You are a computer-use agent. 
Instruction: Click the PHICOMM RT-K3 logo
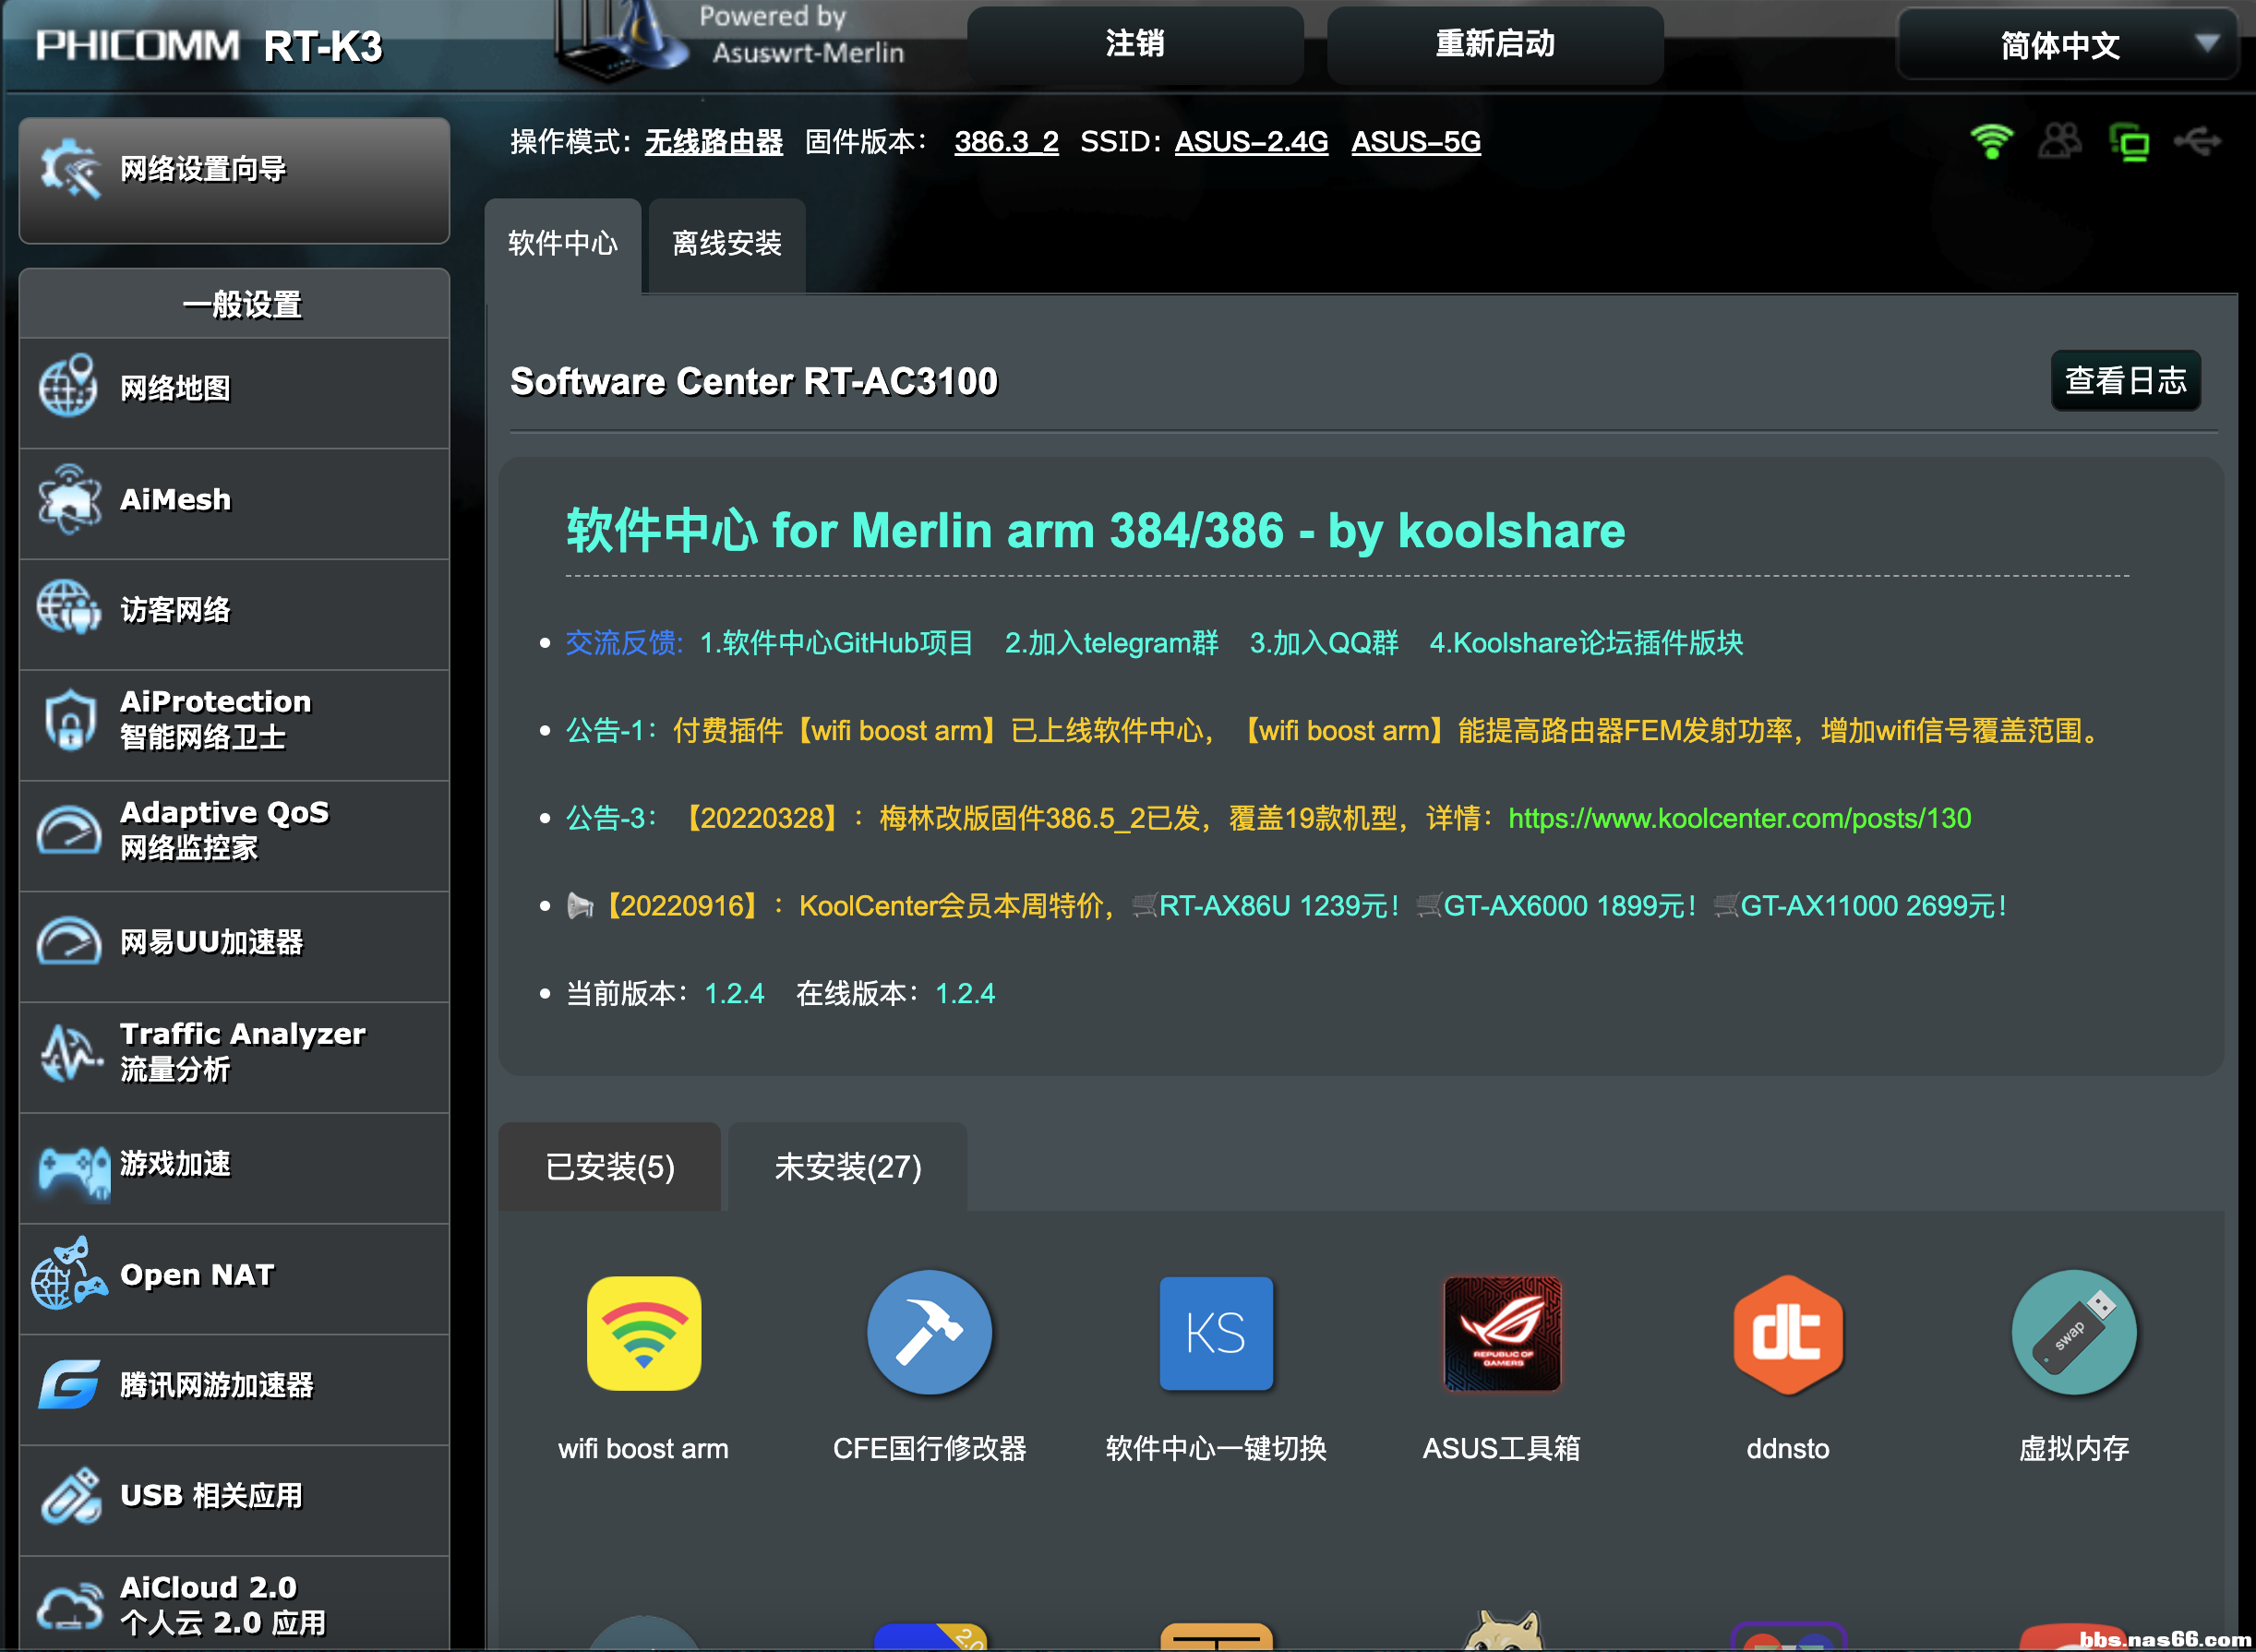pyautogui.click(x=209, y=46)
